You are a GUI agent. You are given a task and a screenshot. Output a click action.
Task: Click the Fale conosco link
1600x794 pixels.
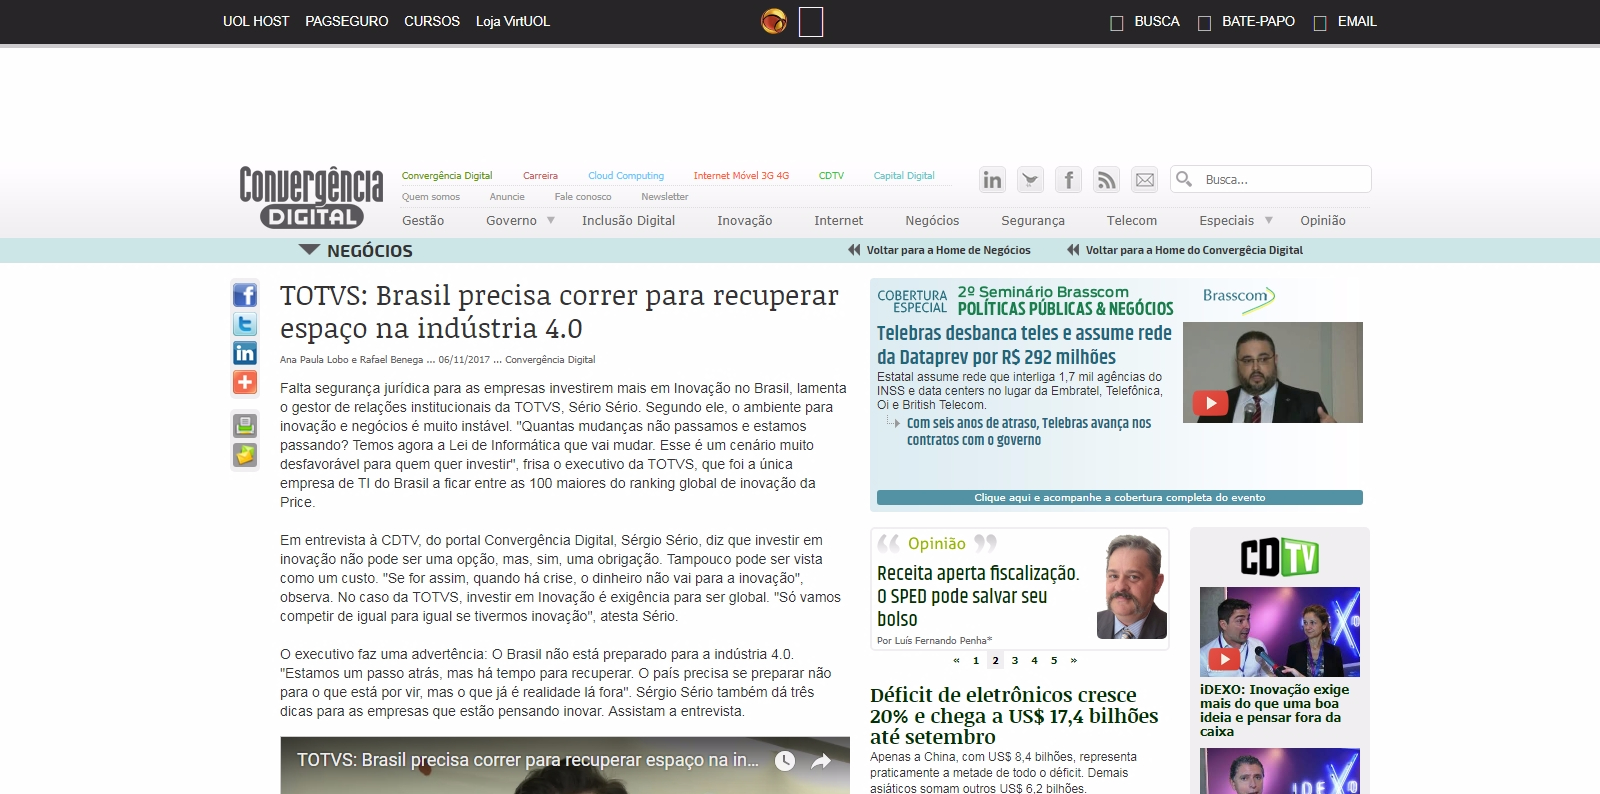coord(583,197)
